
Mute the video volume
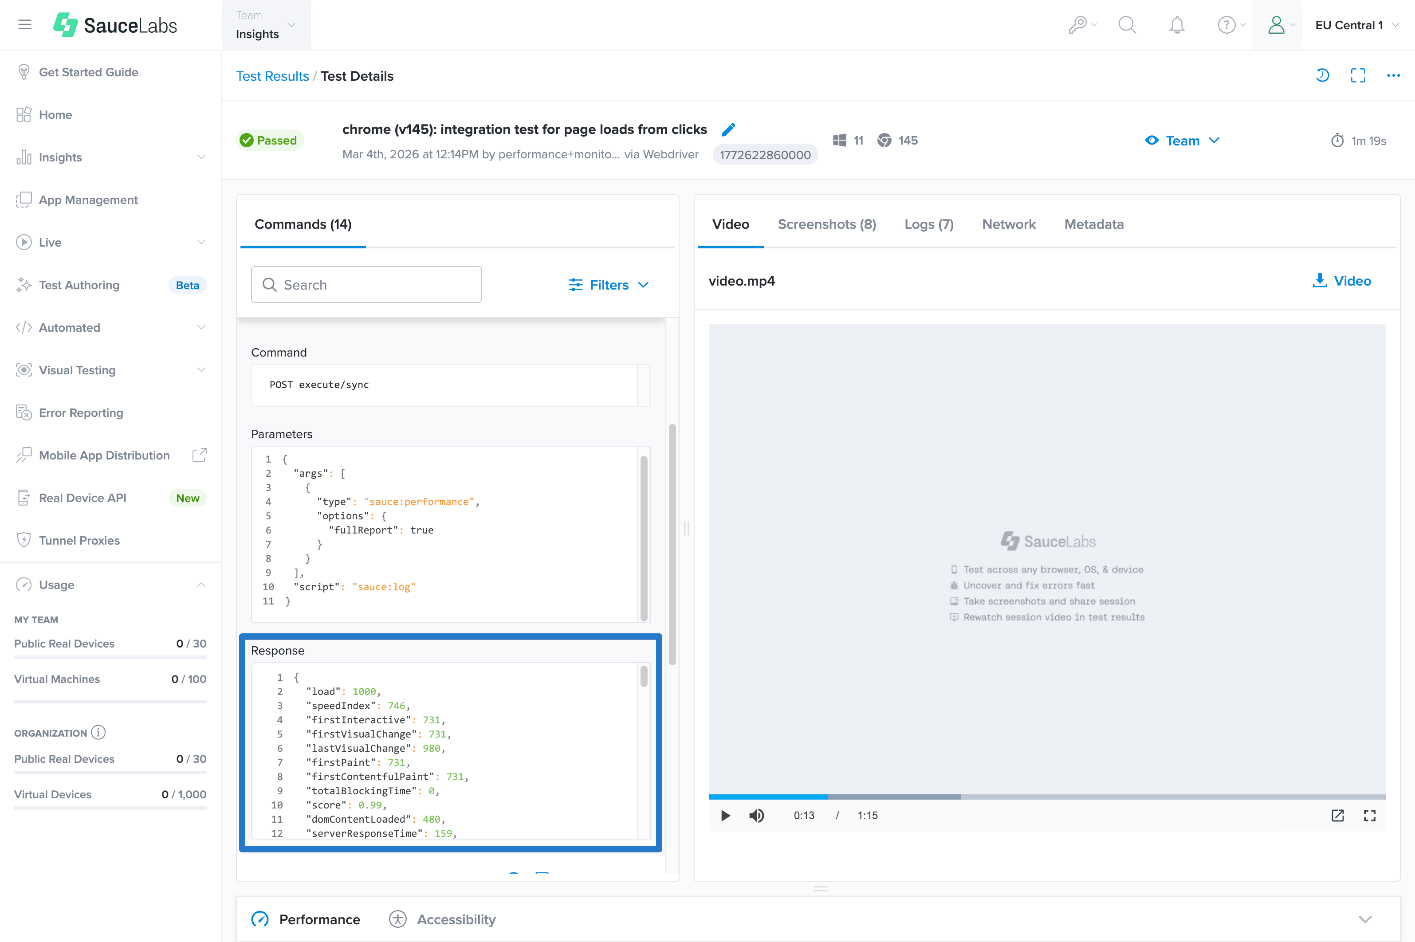pyautogui.click(x=757, y=816)
